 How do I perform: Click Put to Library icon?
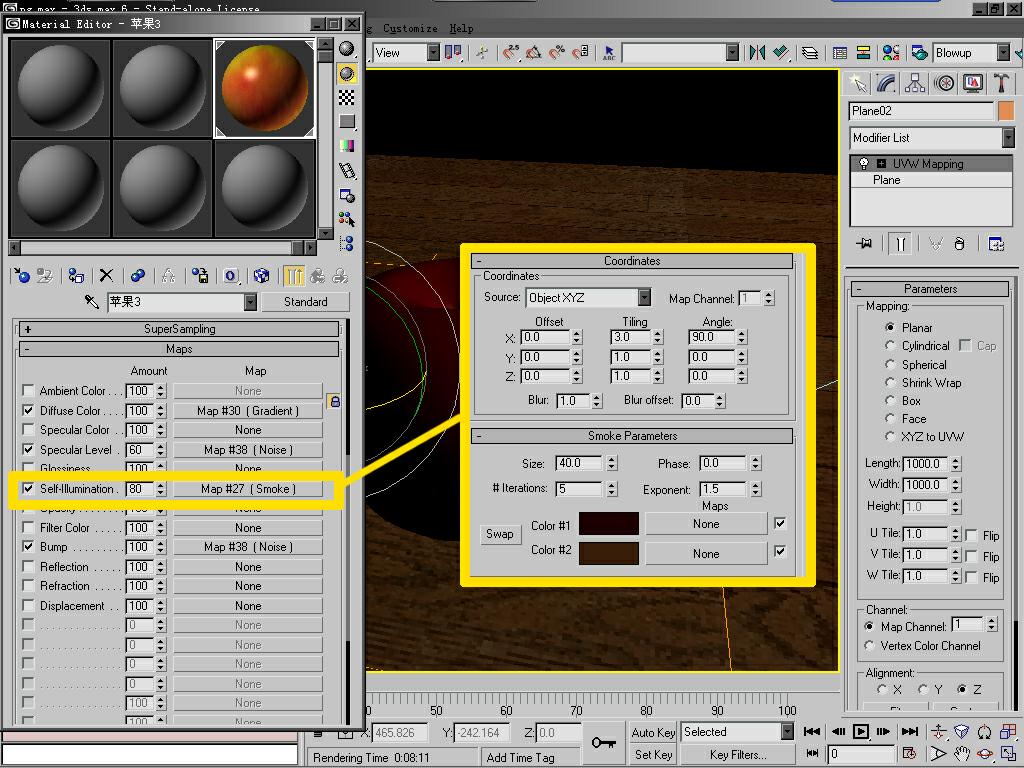pos(200,276)
